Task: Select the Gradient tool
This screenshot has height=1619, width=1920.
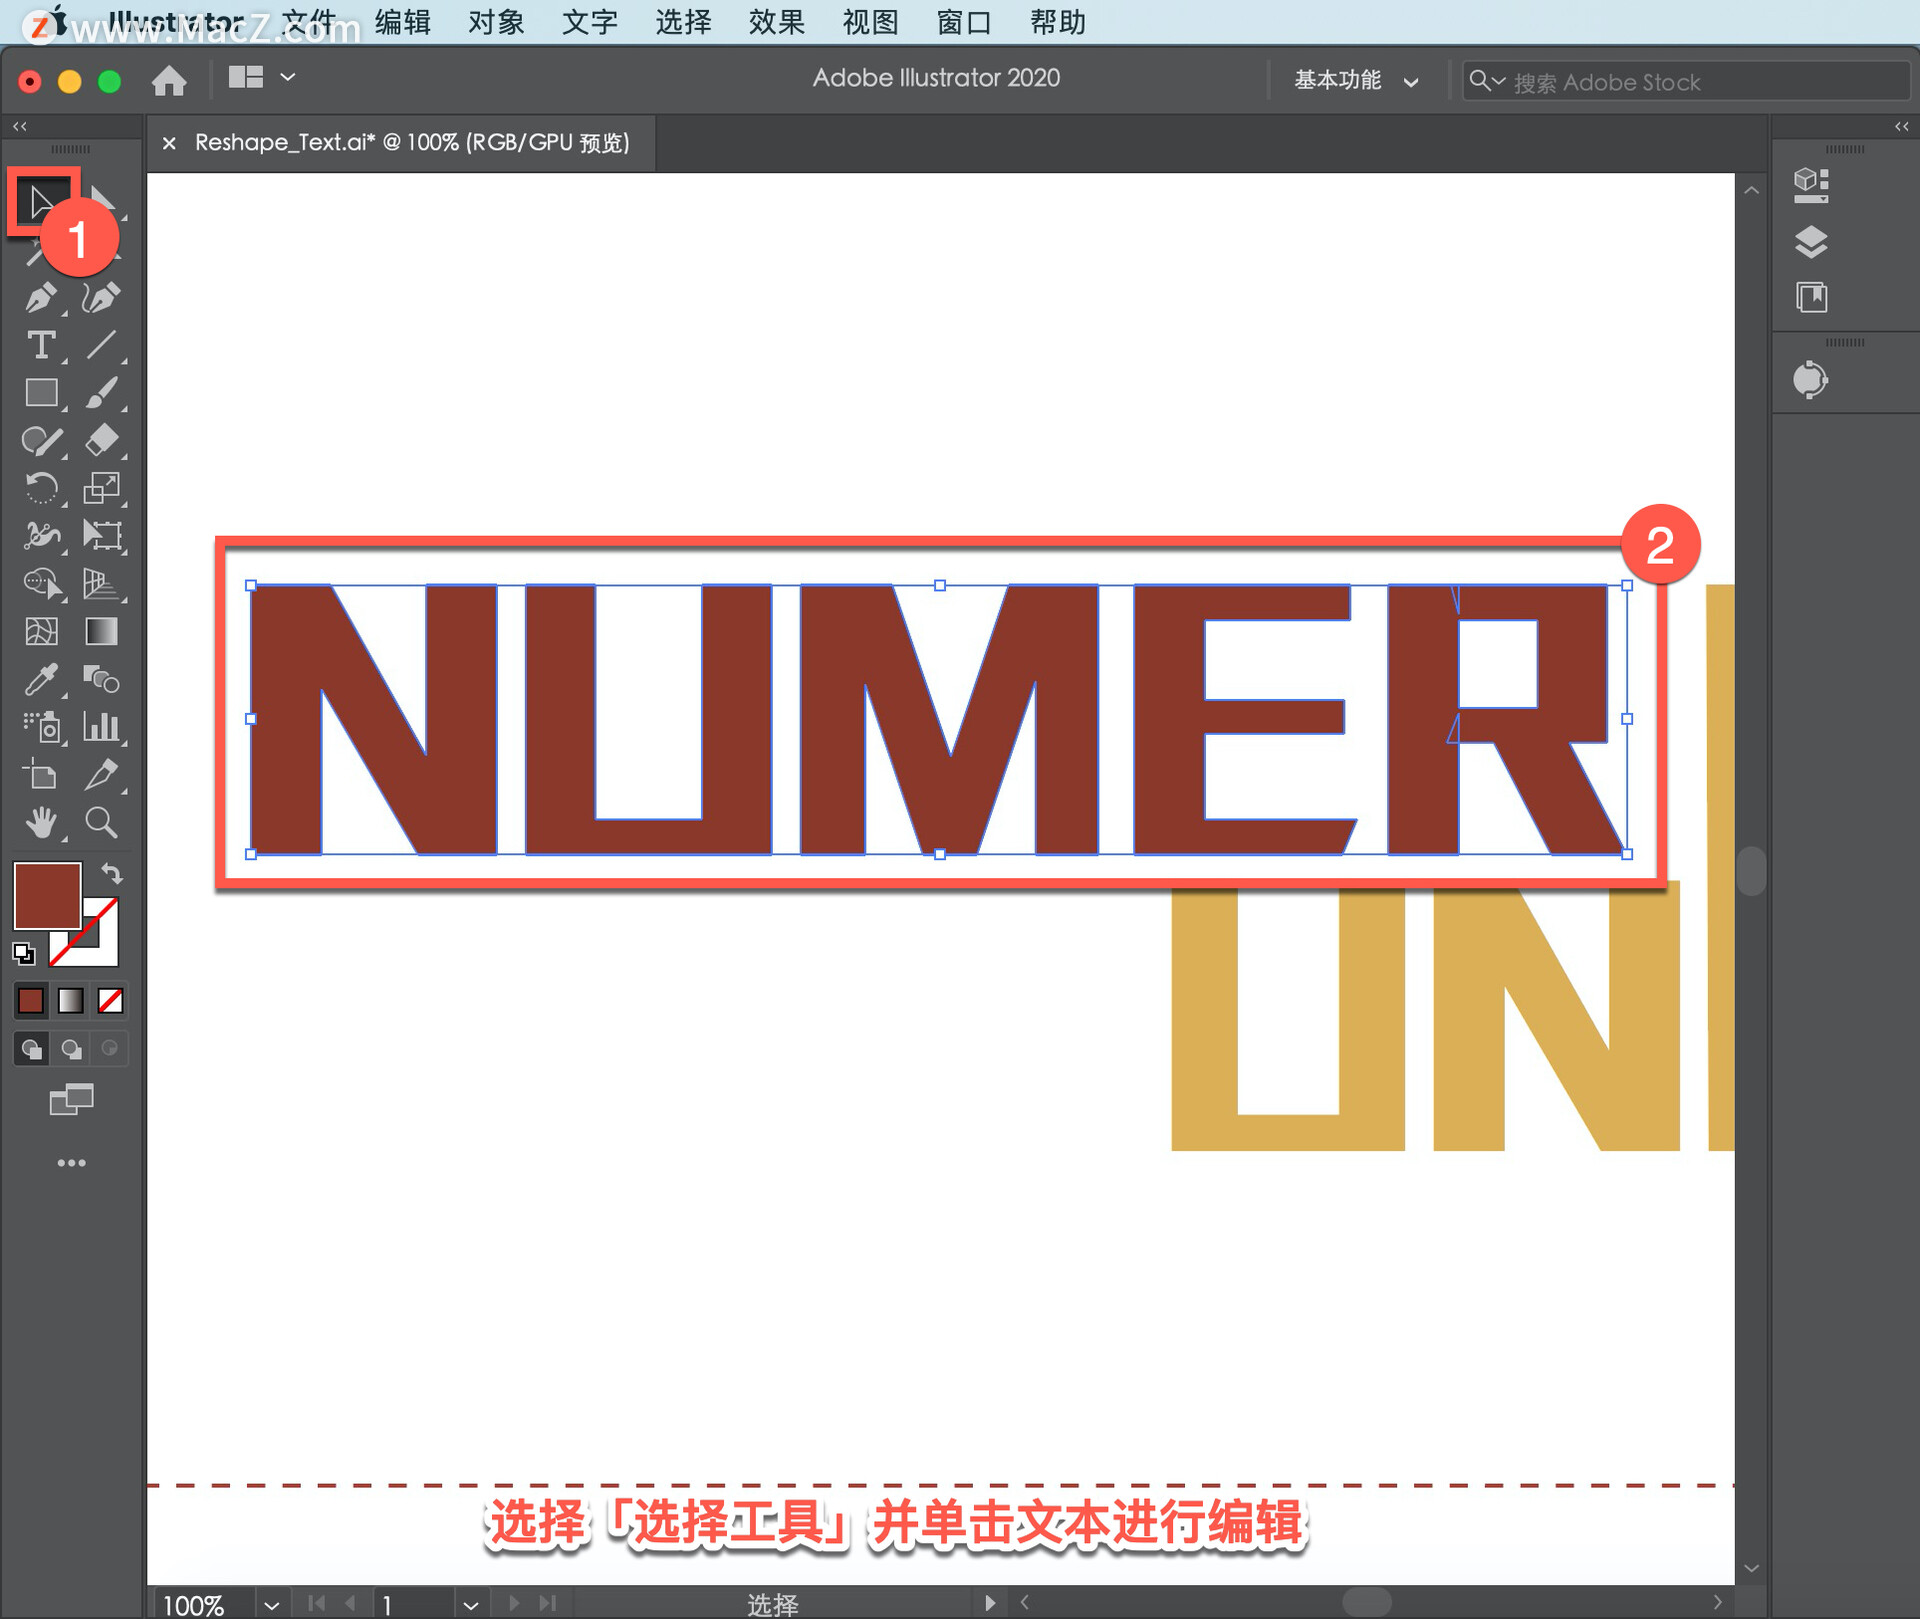Action: [101, 631]
